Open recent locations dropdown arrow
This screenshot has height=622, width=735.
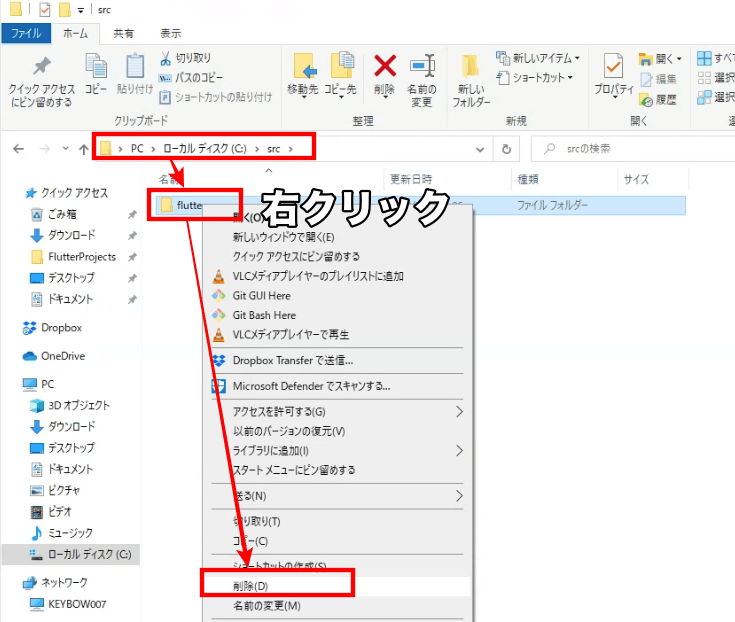[x=65, y=149]
